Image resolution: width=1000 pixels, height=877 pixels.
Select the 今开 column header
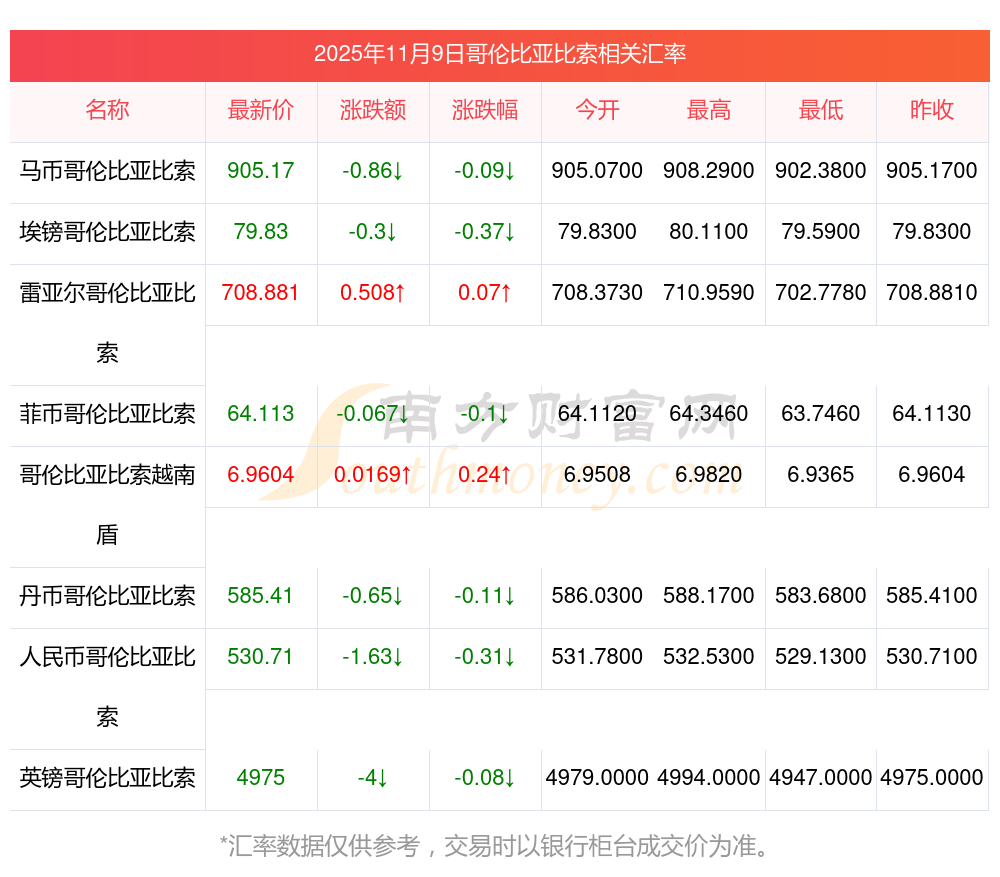click(597, 110)
